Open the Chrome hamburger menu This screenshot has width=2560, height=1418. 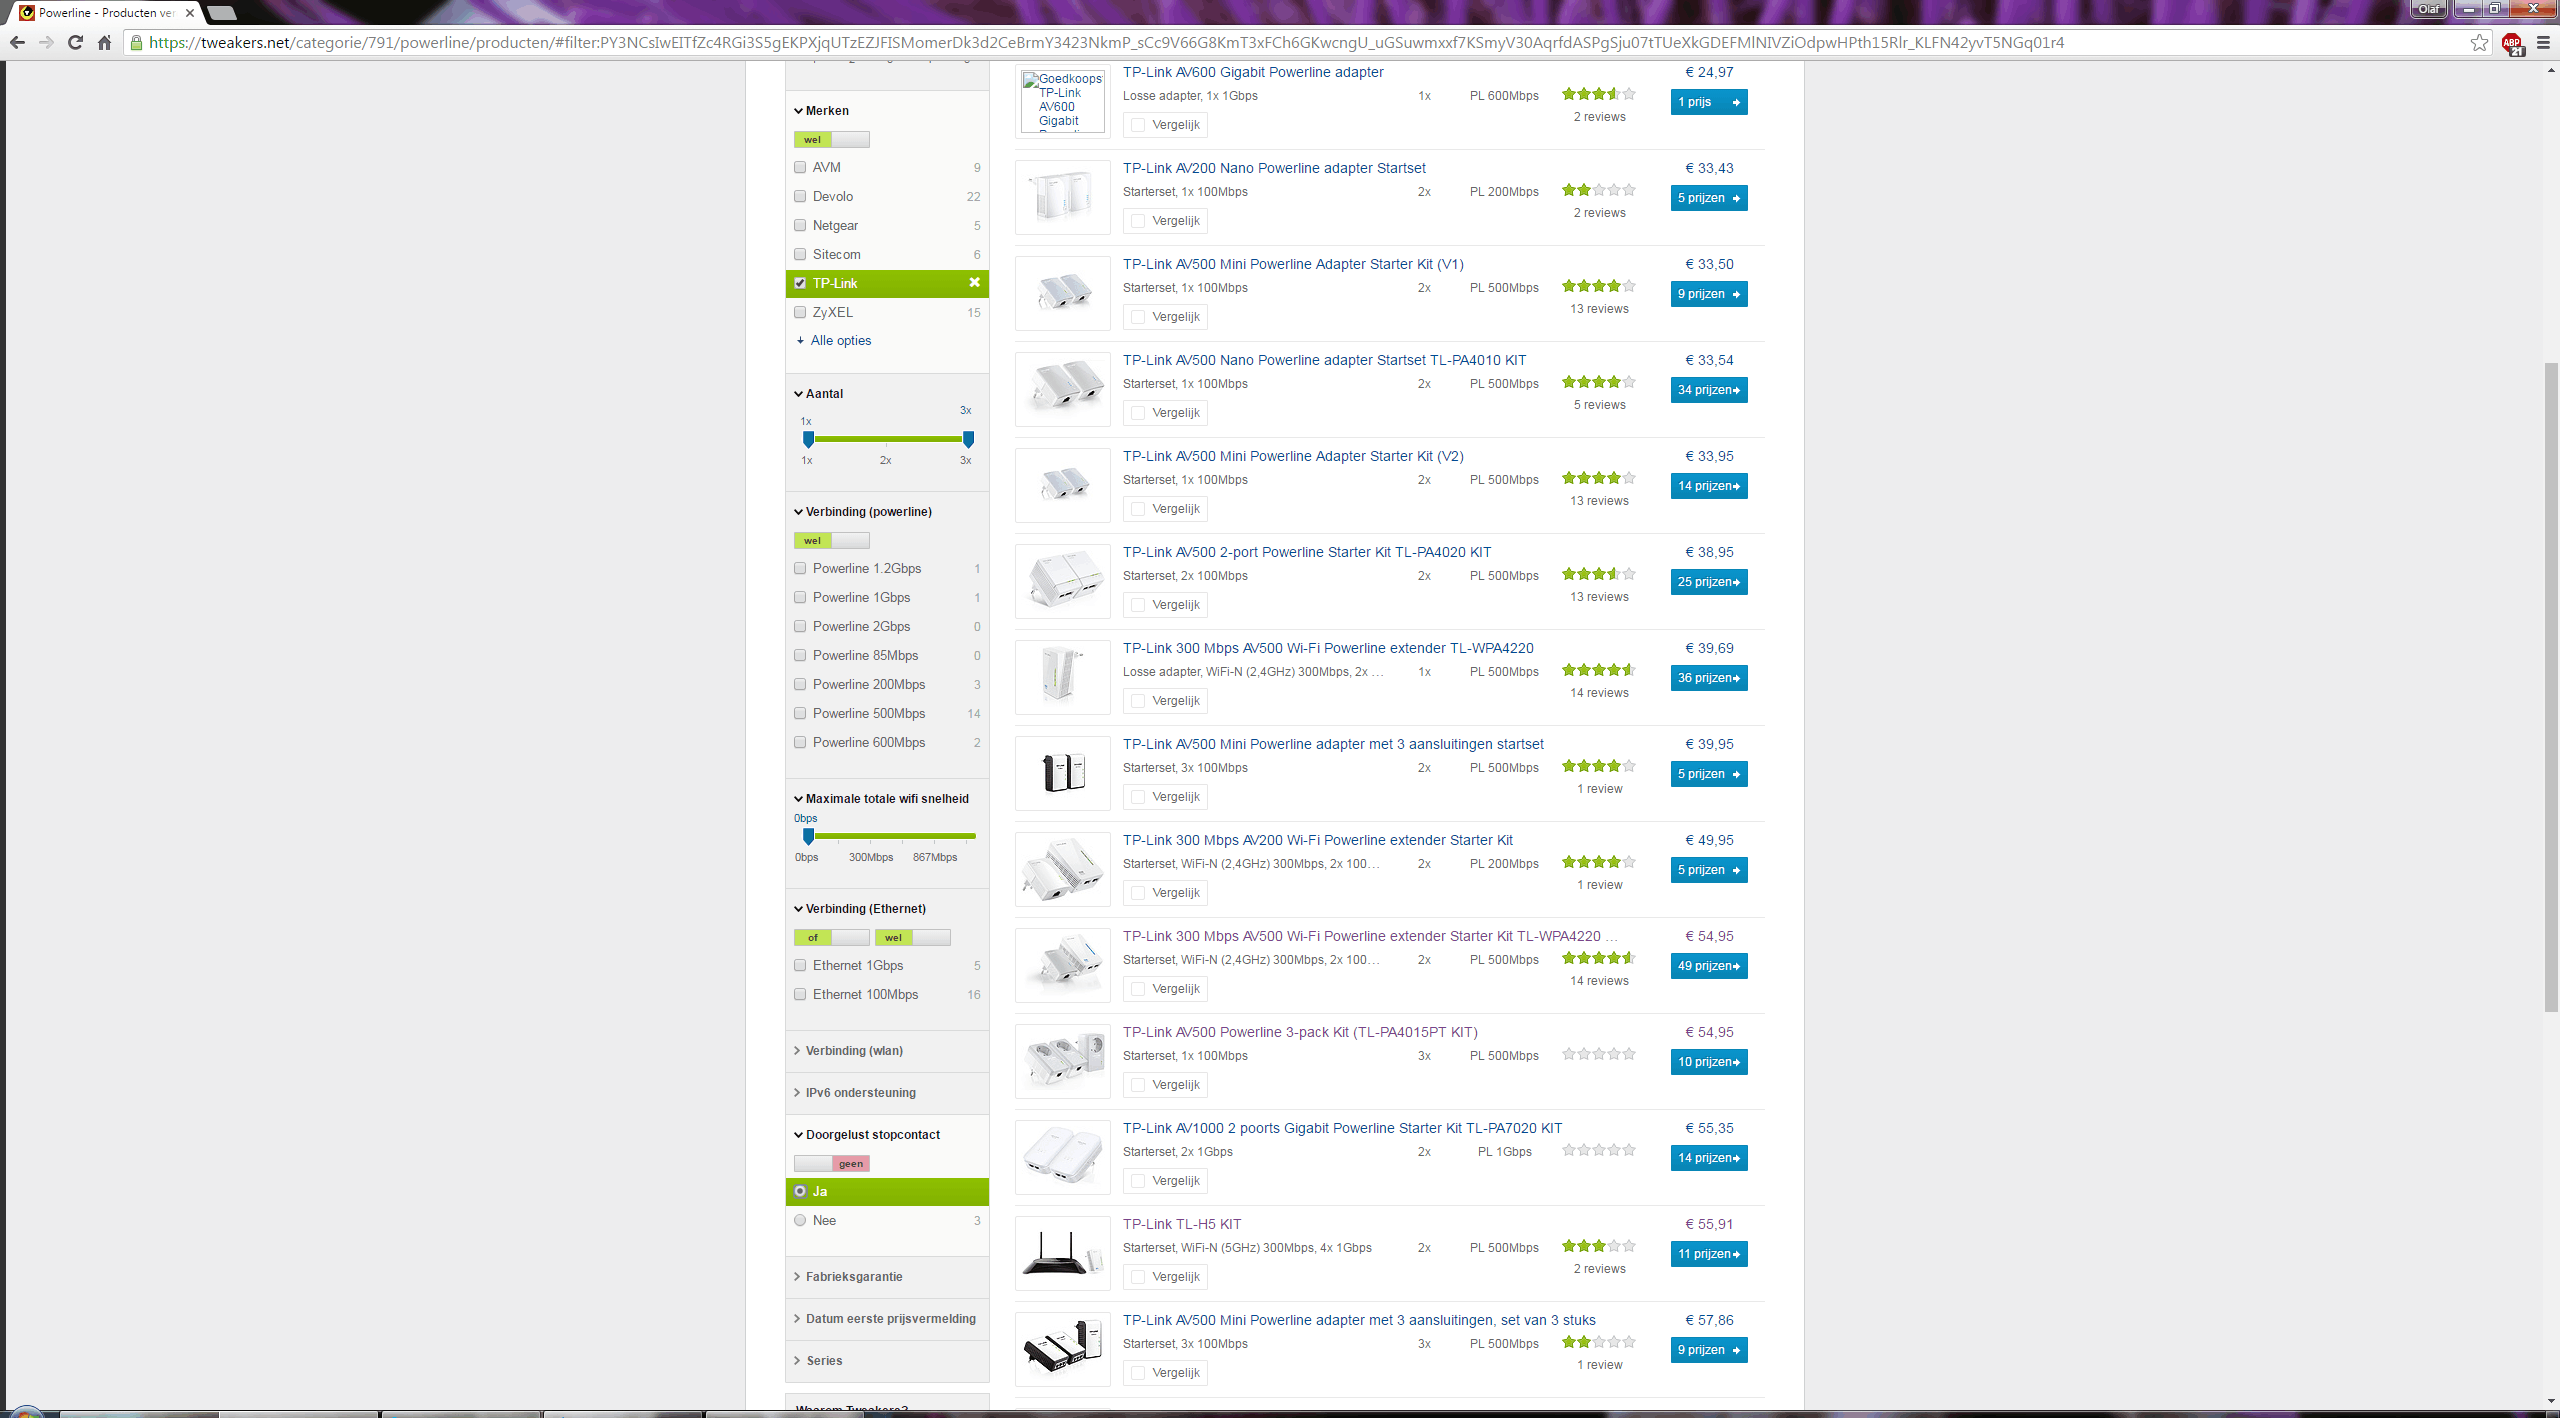[x=2543, y=42]
